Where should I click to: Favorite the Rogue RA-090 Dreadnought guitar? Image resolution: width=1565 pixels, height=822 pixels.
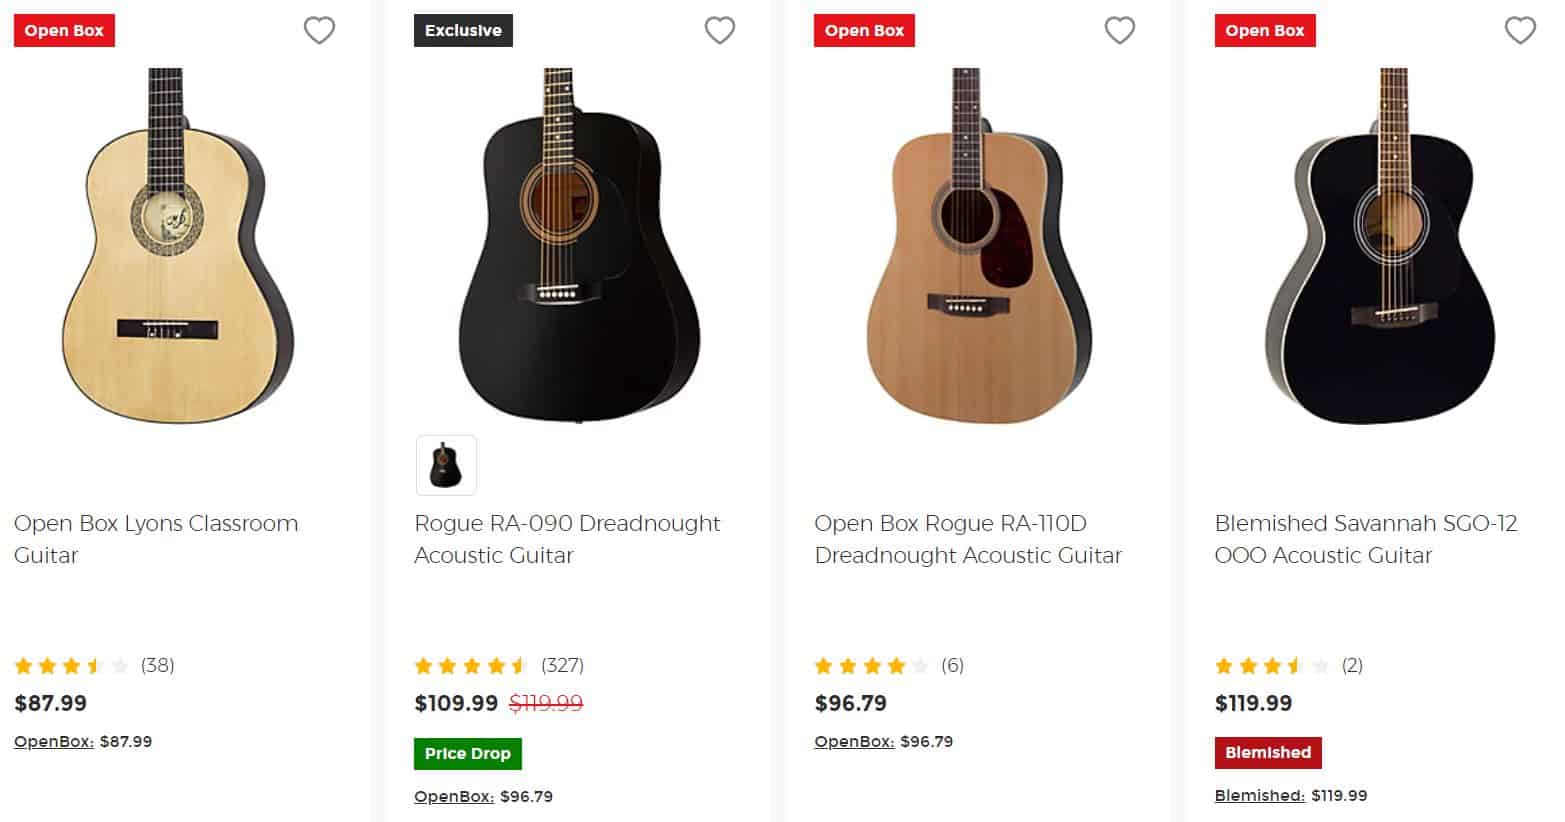click(720, 30)
